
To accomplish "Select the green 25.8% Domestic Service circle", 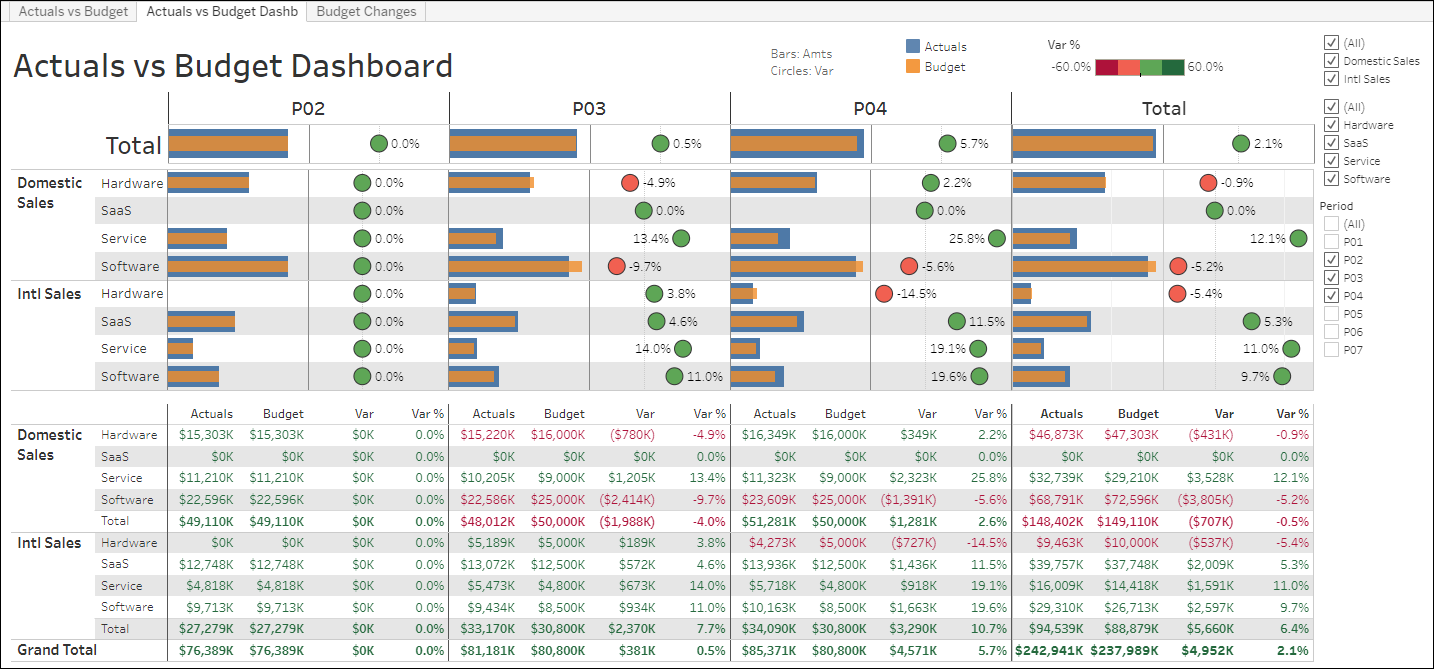I will point(996,239).
